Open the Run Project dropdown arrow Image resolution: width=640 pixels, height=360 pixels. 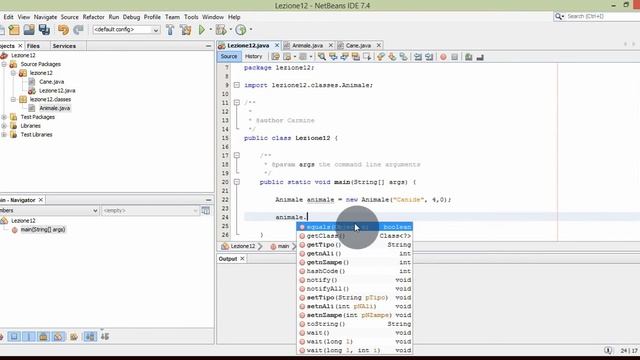[x=211, y=29]
